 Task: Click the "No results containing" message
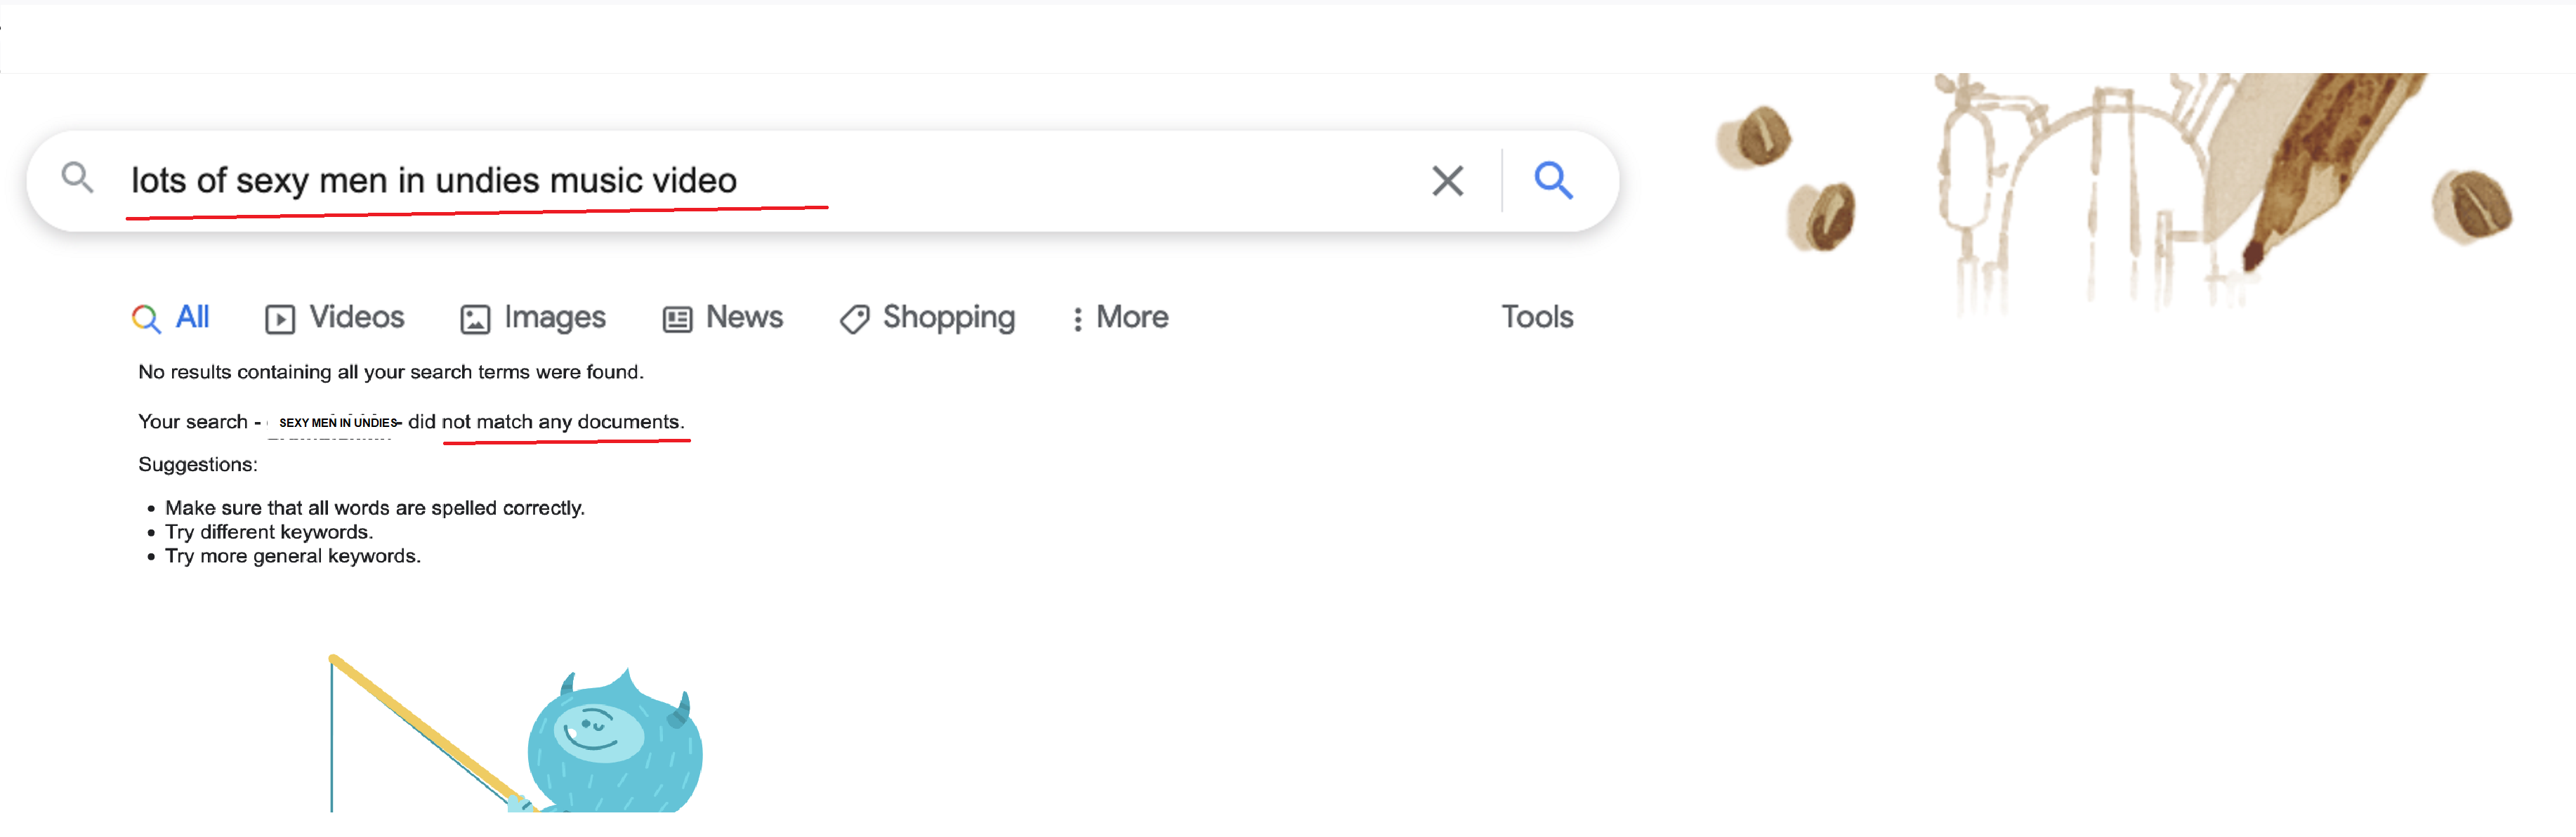(390, 372)
